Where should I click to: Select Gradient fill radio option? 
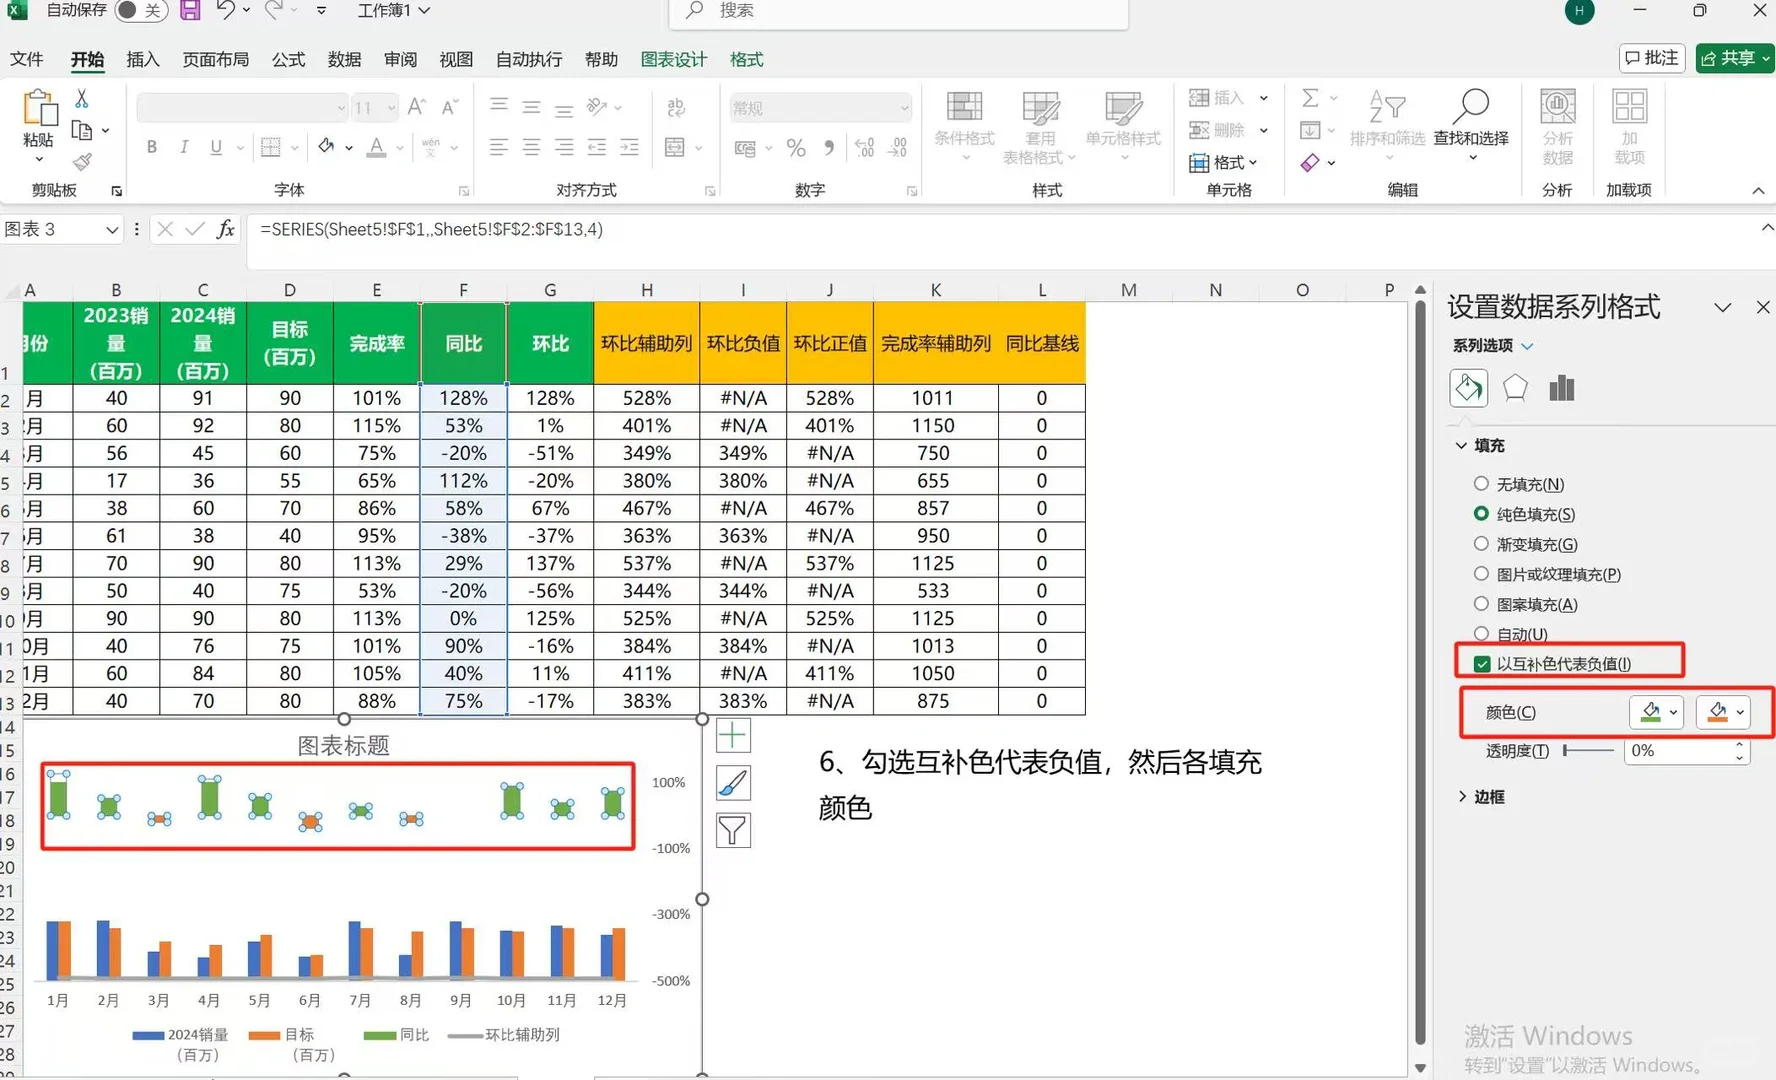coord(1481,544)
